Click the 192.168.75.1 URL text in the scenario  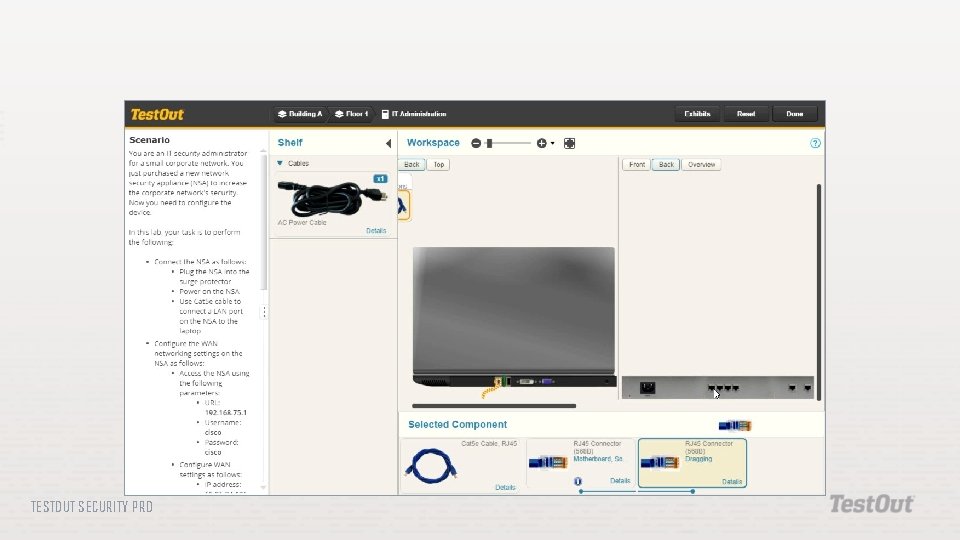pyautogui.click(x=226, y=413)
